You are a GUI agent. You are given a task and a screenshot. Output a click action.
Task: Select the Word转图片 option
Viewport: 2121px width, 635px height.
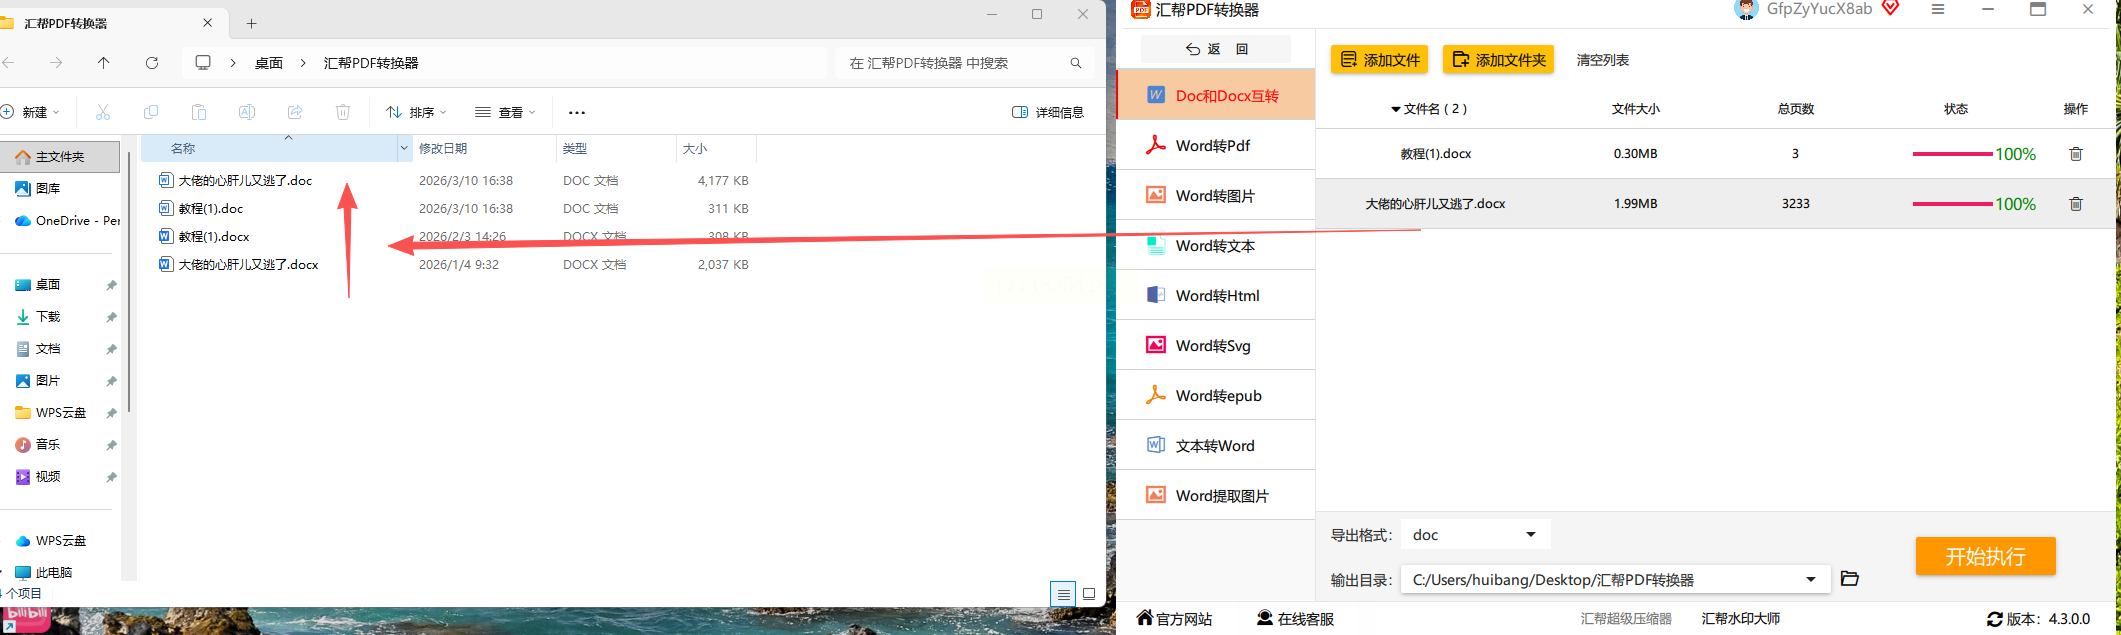pyautogui.click(x=1216, y=195)
